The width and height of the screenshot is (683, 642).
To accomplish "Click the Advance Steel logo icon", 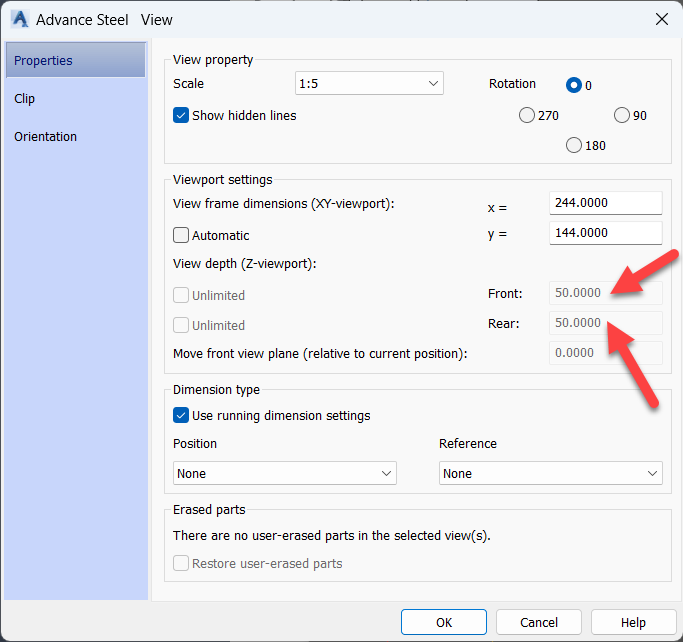I will pyautogui.click(x=20, y=20).
